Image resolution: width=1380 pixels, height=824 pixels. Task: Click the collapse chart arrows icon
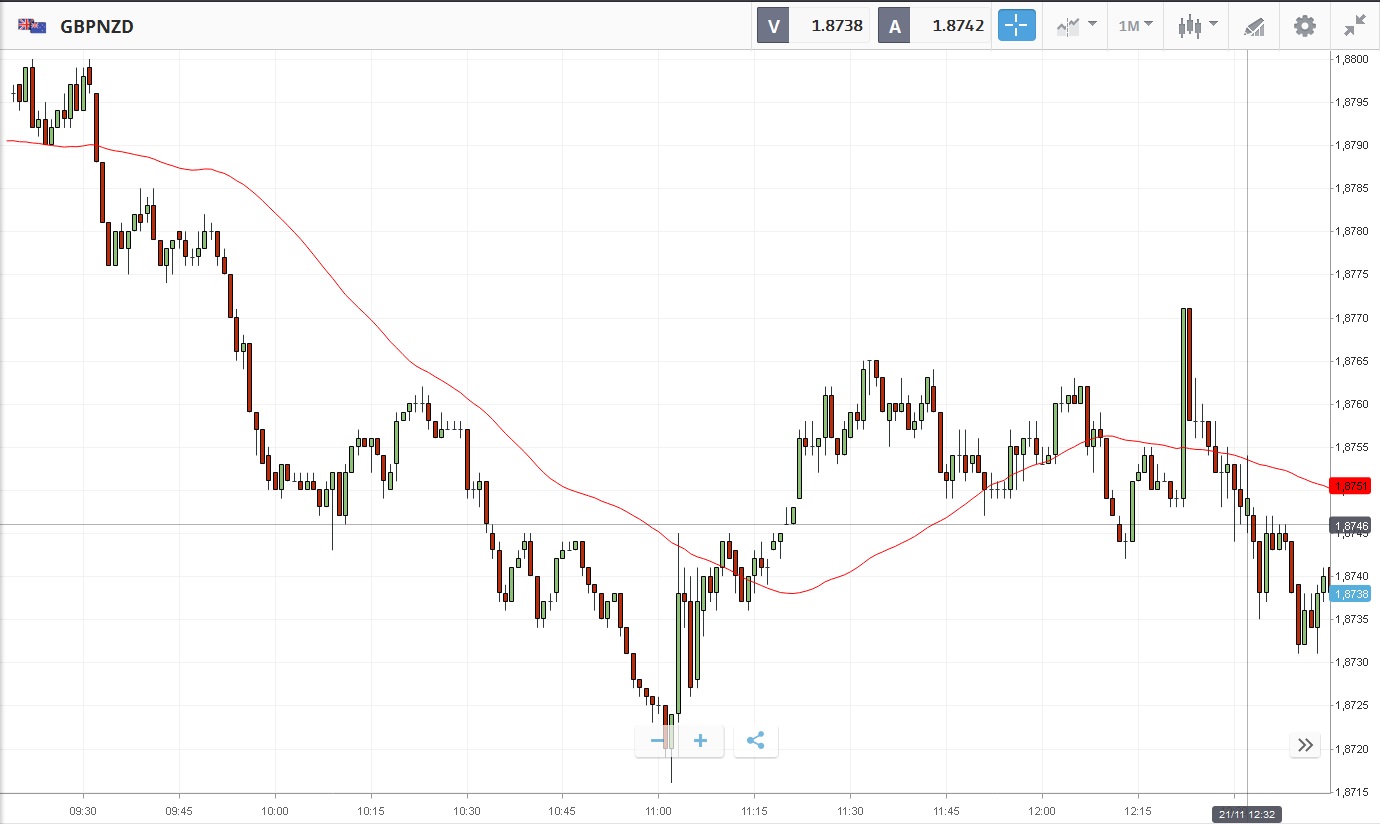tap(1355, 26)
